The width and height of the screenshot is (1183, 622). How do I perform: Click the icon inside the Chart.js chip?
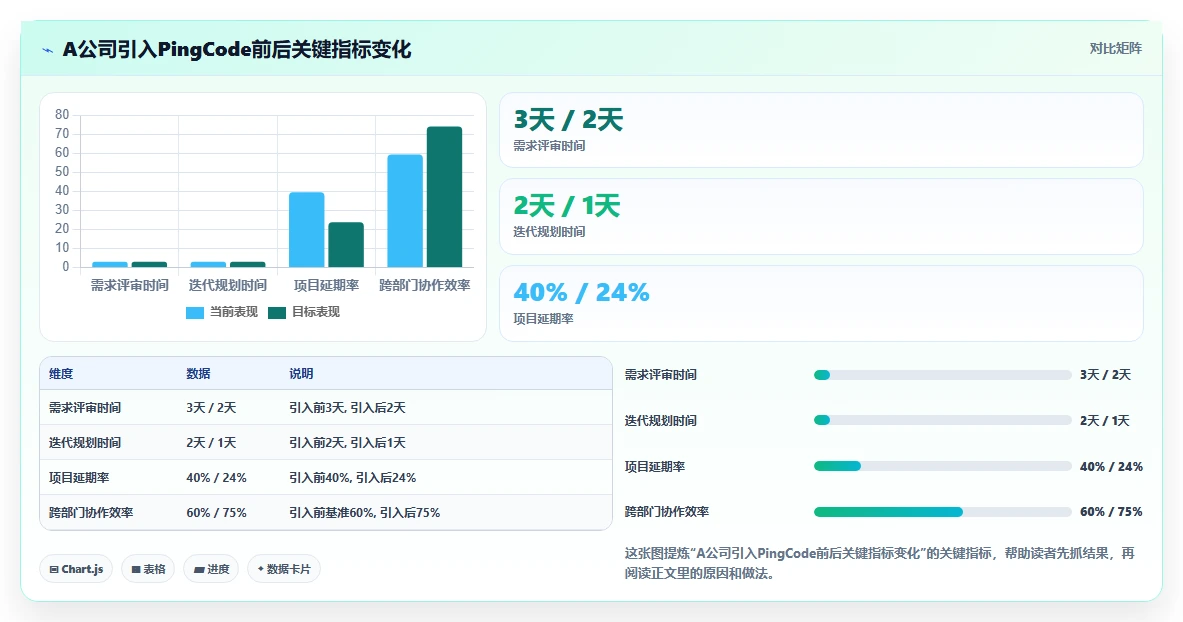pyautogui.click(x=54, y=570)
